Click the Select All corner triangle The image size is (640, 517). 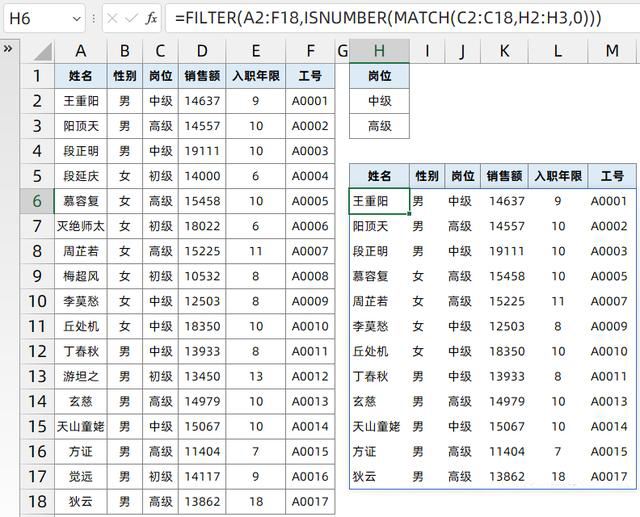click(38, 51)
